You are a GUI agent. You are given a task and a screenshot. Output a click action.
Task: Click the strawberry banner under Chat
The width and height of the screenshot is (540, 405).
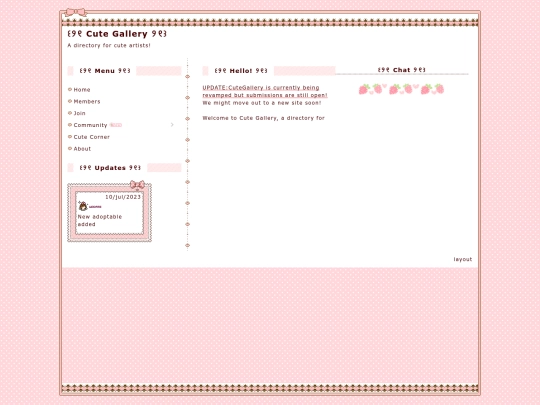click(x=401, y=89)
